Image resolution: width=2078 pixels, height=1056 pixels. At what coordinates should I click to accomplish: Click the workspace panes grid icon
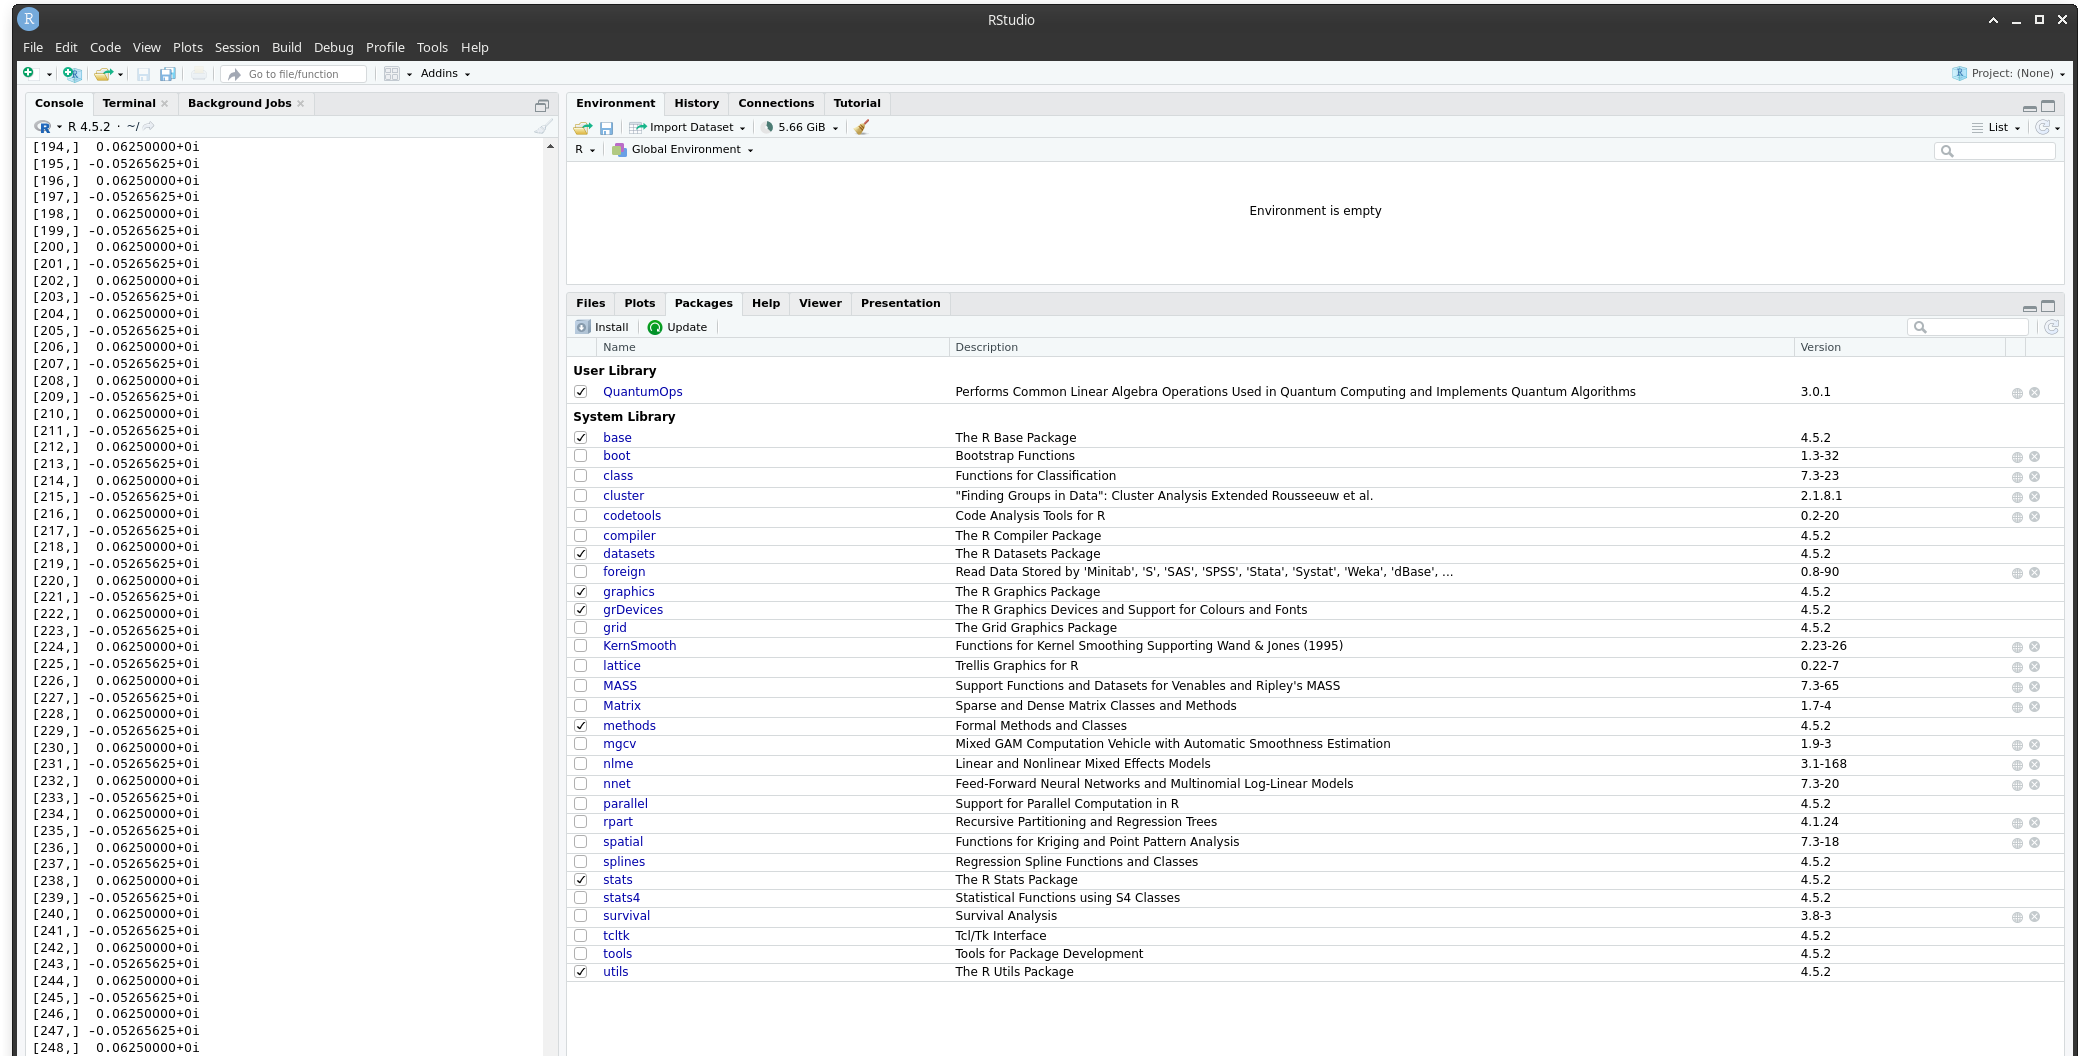pyautogui.click(x=392, y=73)
